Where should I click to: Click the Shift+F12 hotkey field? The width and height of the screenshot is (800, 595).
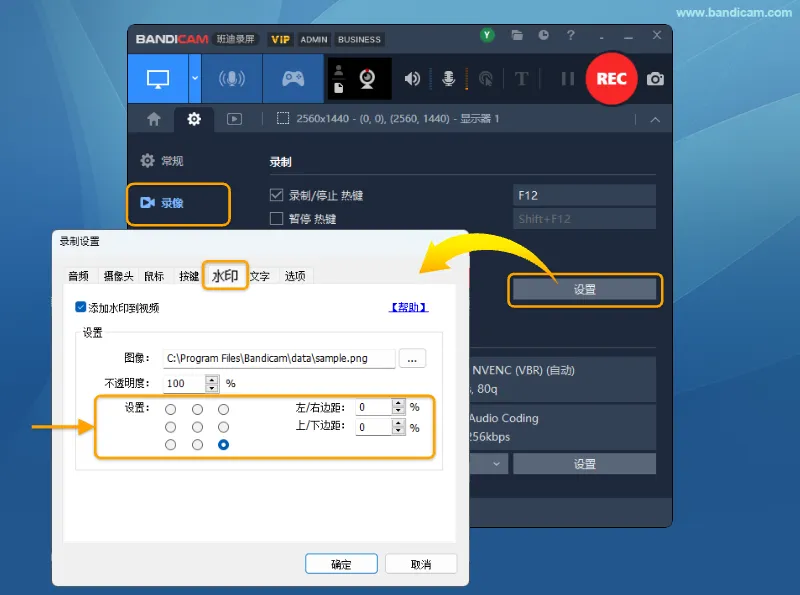point(584,219)
